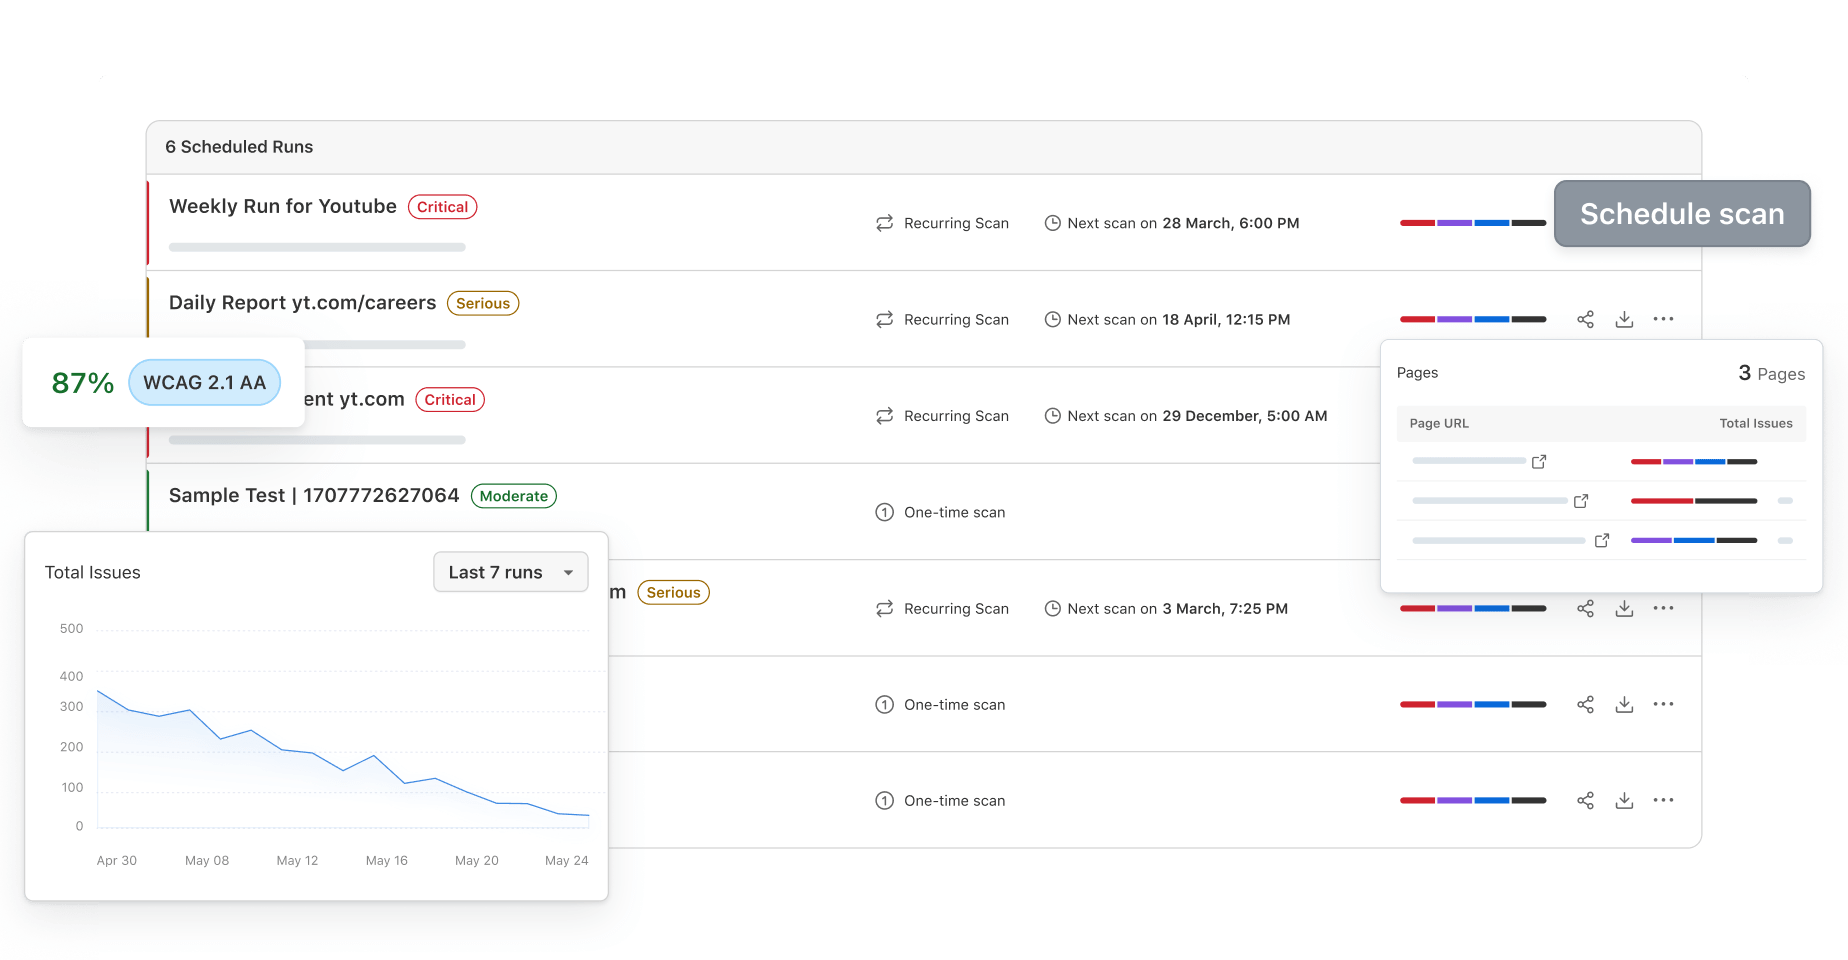Image resolution: width=1848 pixels, height=960 pixels.
Task: Click the Weekly Run for Youtube title
Action: click(283, 206)
